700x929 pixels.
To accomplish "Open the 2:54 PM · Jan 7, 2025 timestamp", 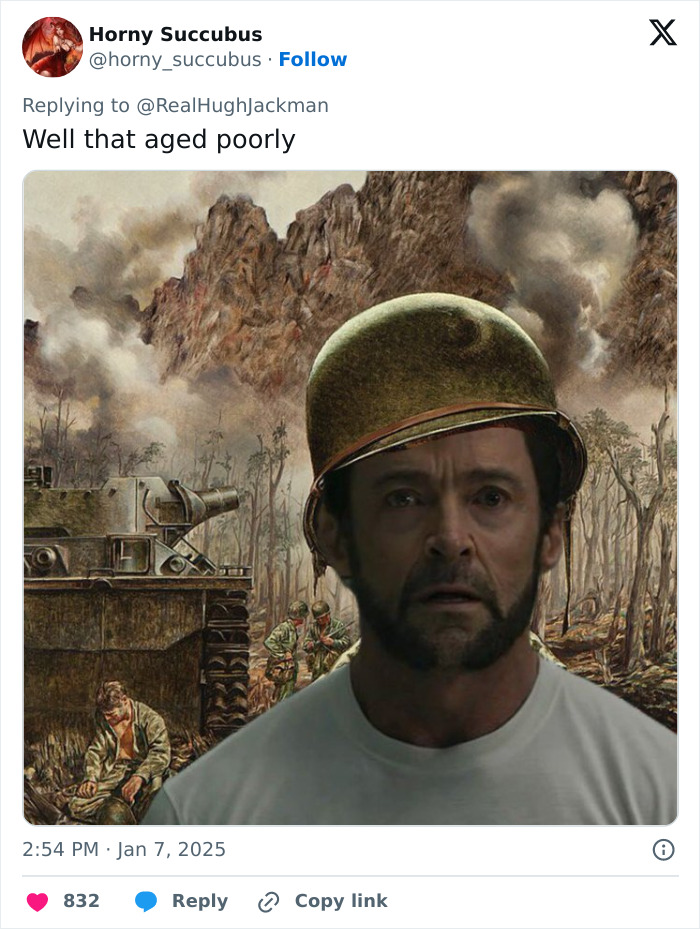I will pyautogui.click(x=124, y=850).
